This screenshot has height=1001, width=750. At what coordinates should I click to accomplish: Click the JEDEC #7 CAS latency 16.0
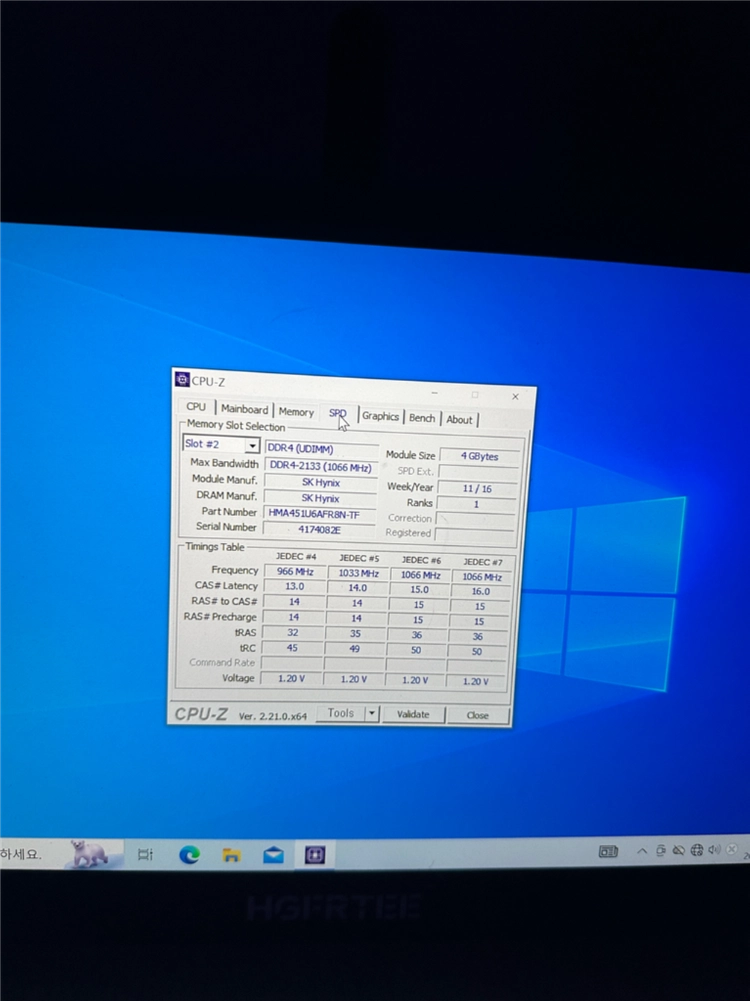(x=481, y=592)
